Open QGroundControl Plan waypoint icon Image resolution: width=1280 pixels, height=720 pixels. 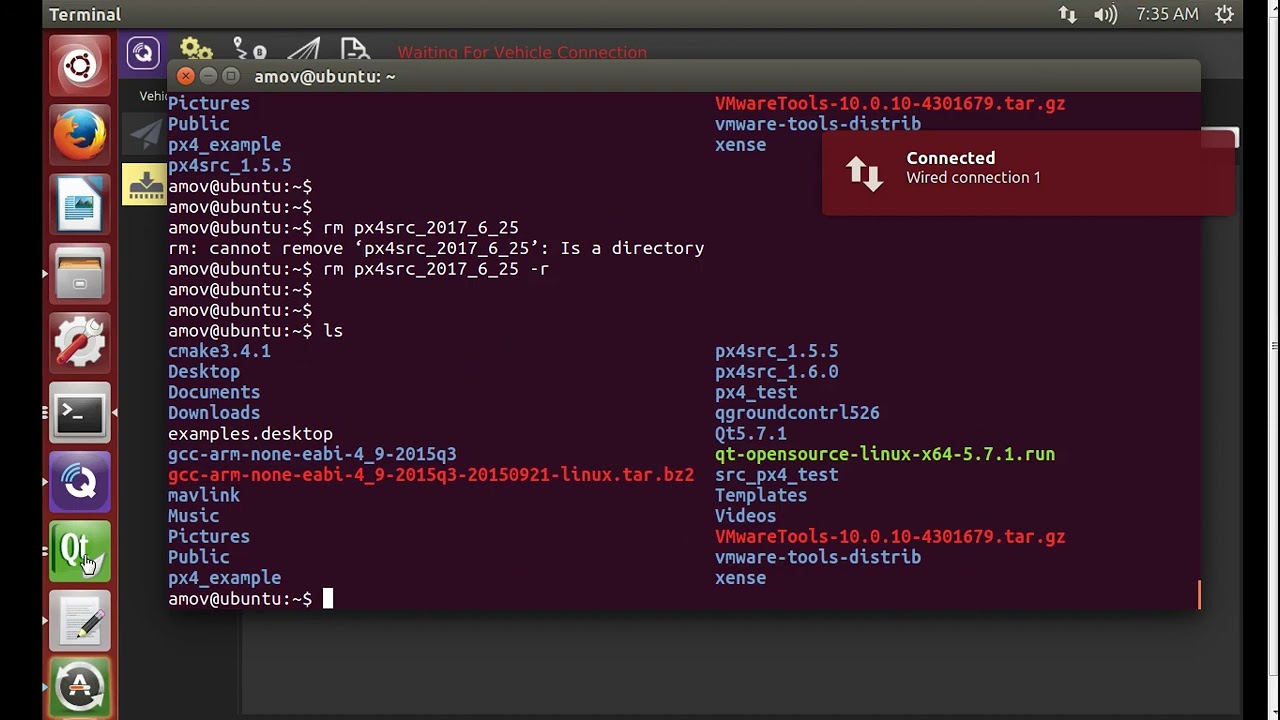tap(249, 50)
